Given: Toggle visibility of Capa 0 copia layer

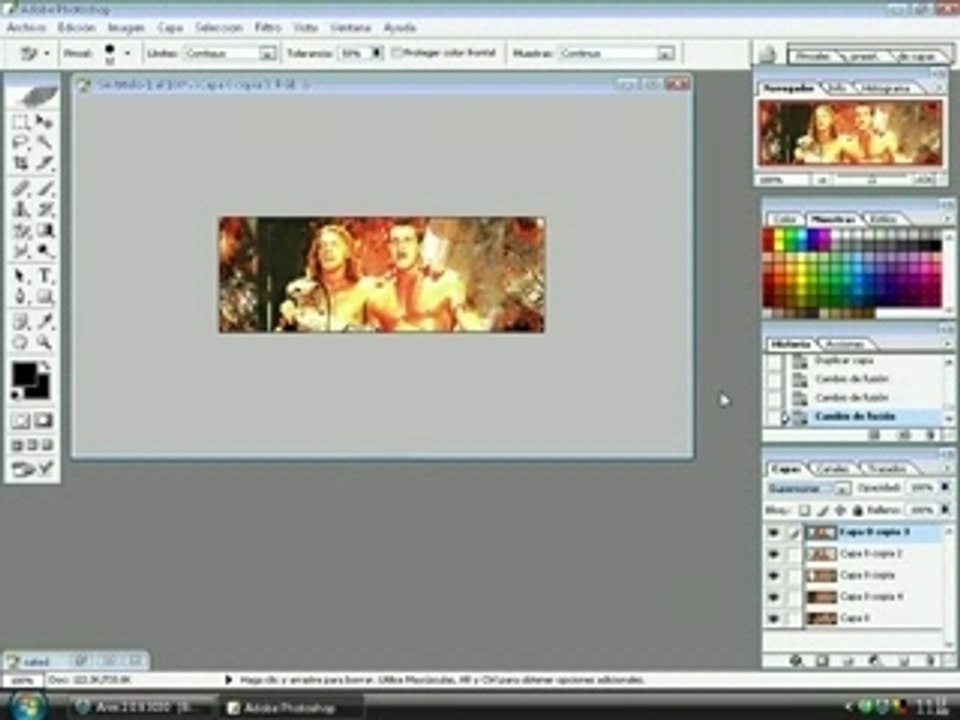Looking at the screenshot, I should coord(773,576).
